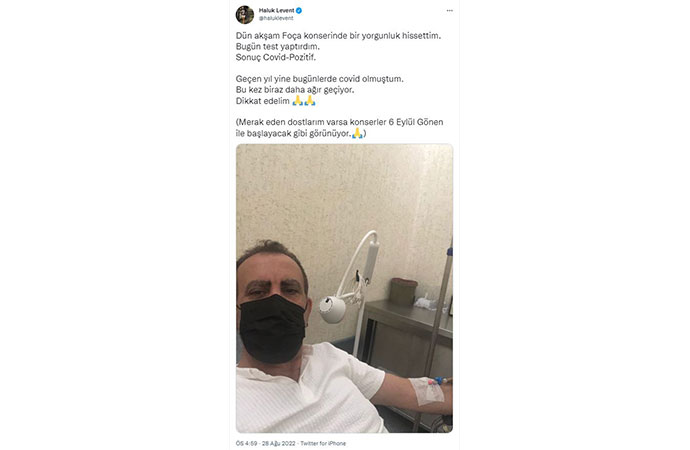690x450 pixels.
Task: Click the Haluk Levent display name
Action: click(276, 10)
